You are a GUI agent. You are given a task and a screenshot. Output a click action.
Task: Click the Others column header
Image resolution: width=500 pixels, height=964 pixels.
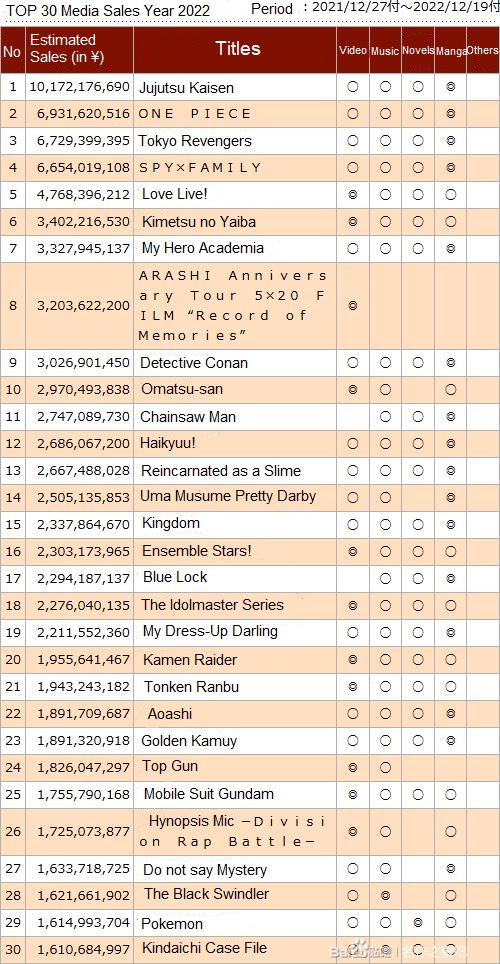click(x=483, y=50)
